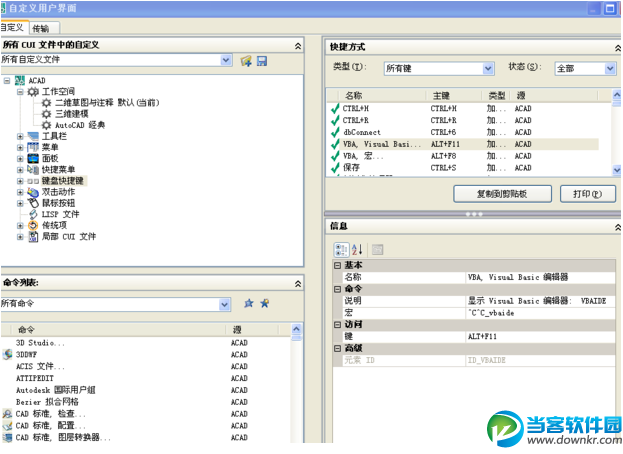Open the 类型 所有键 dropdown

click(x=488, y=69)
